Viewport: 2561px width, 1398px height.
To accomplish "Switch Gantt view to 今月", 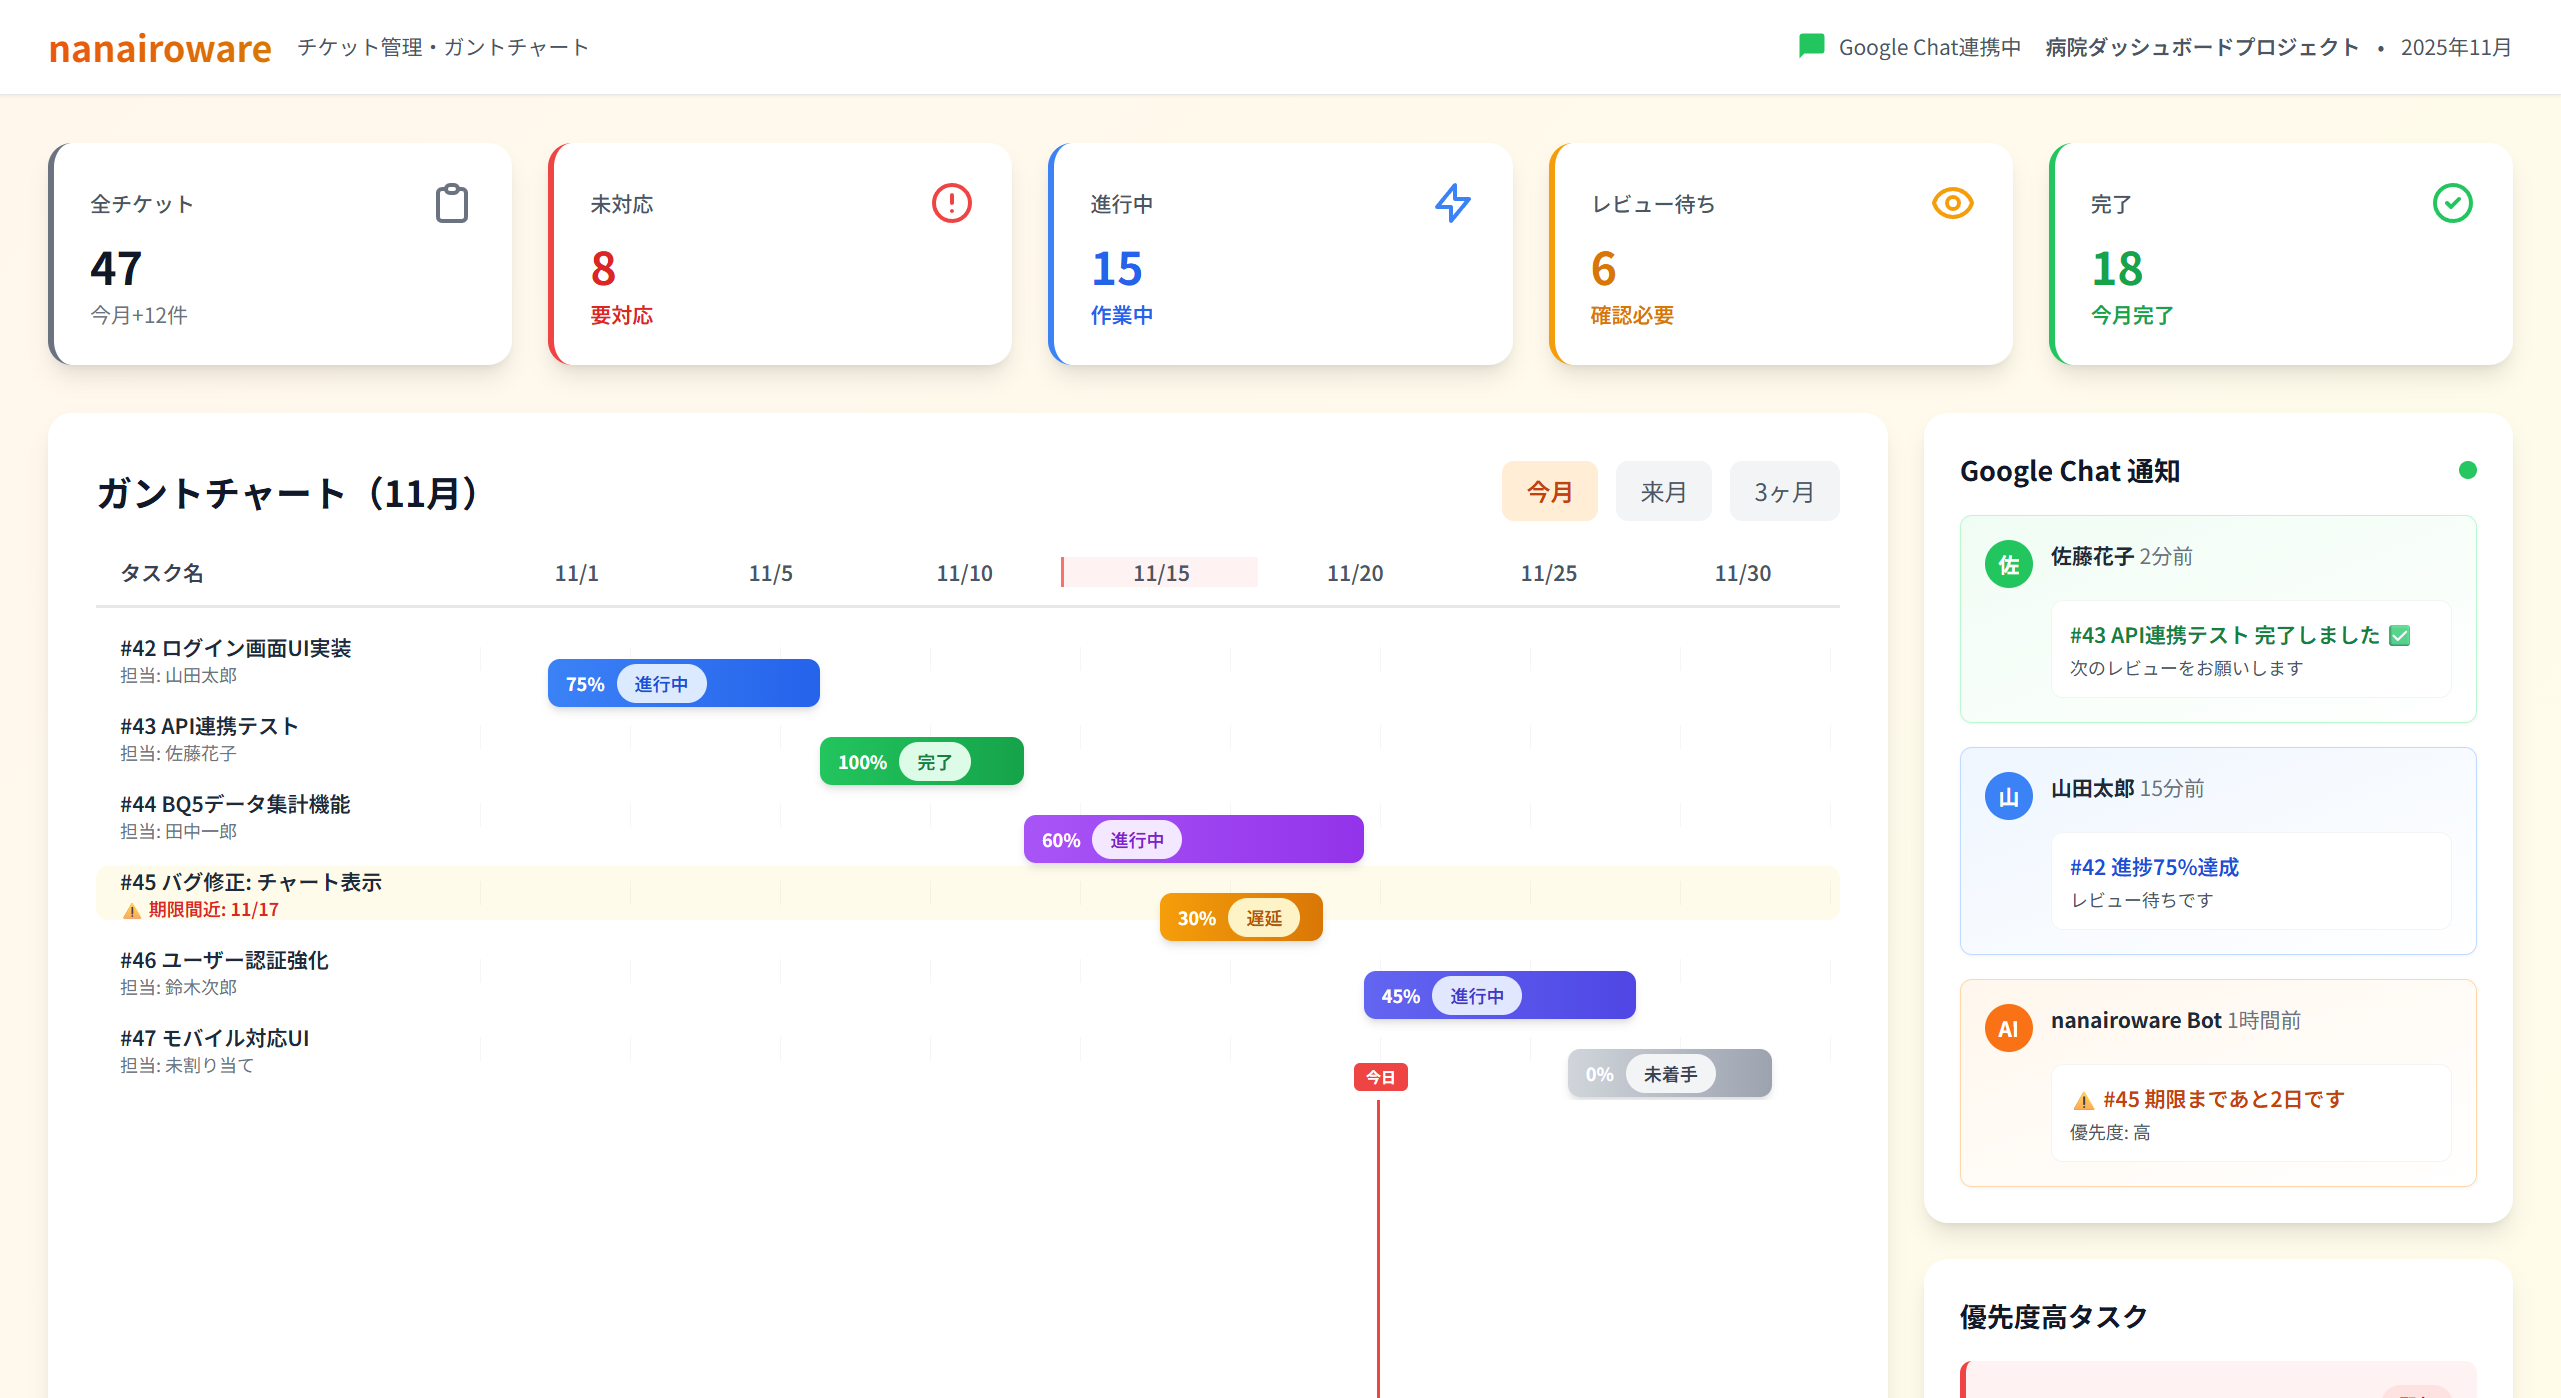I will point(1549,491).
